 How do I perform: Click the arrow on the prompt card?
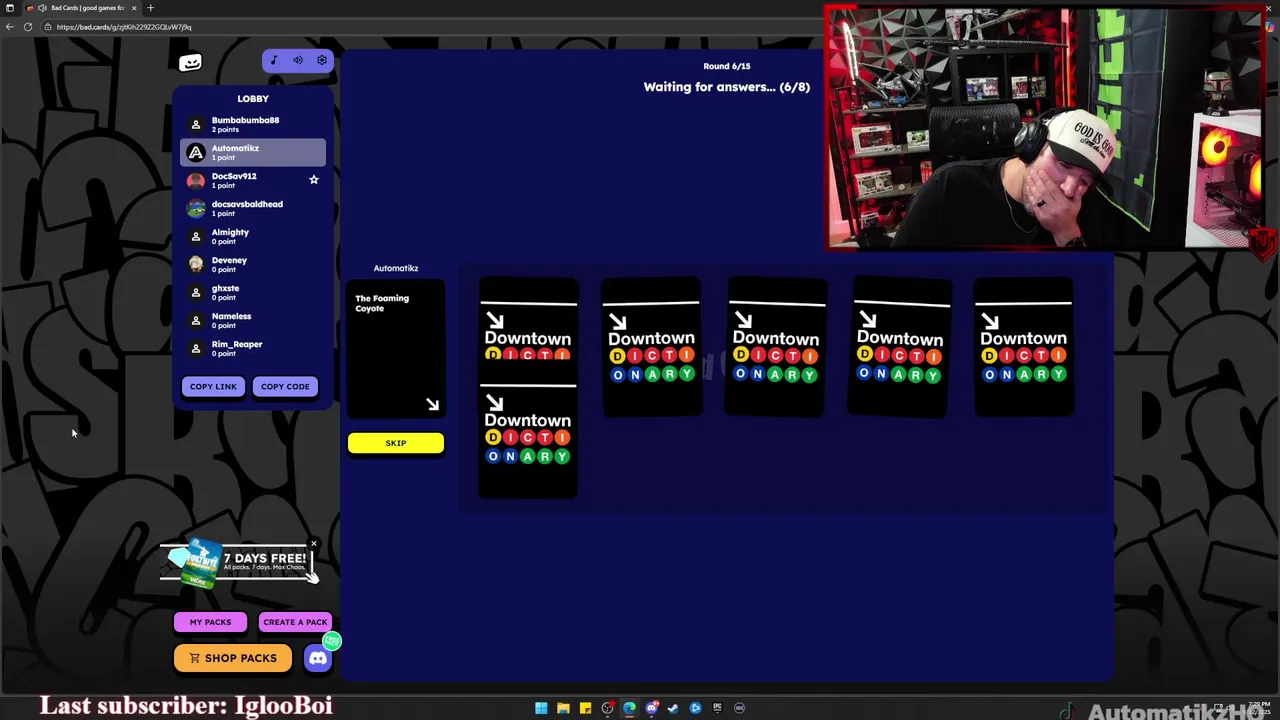pos(432,404)
